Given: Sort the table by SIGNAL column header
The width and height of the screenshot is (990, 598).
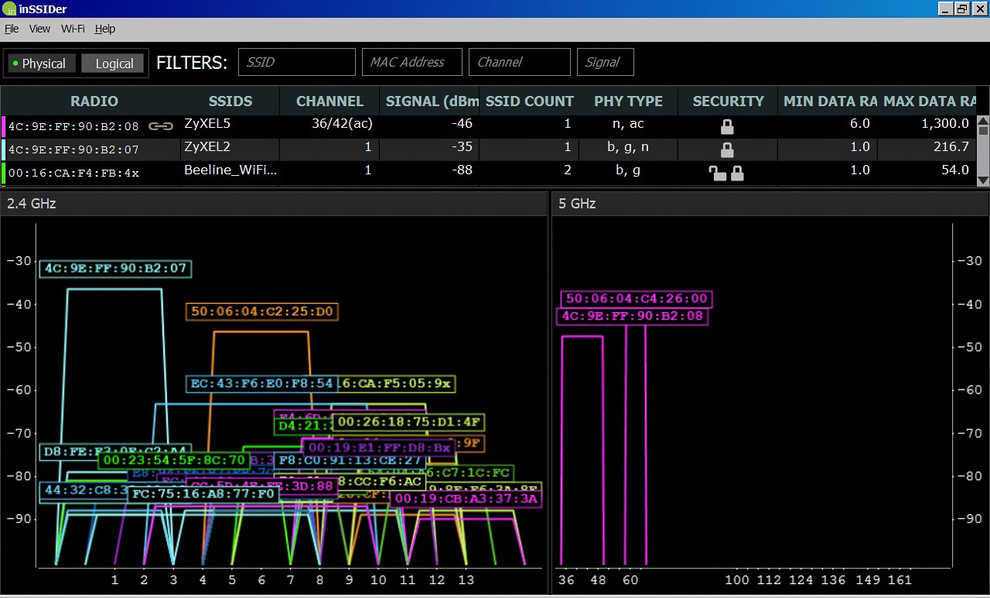Looking at the screenshot, I should 431,101.
